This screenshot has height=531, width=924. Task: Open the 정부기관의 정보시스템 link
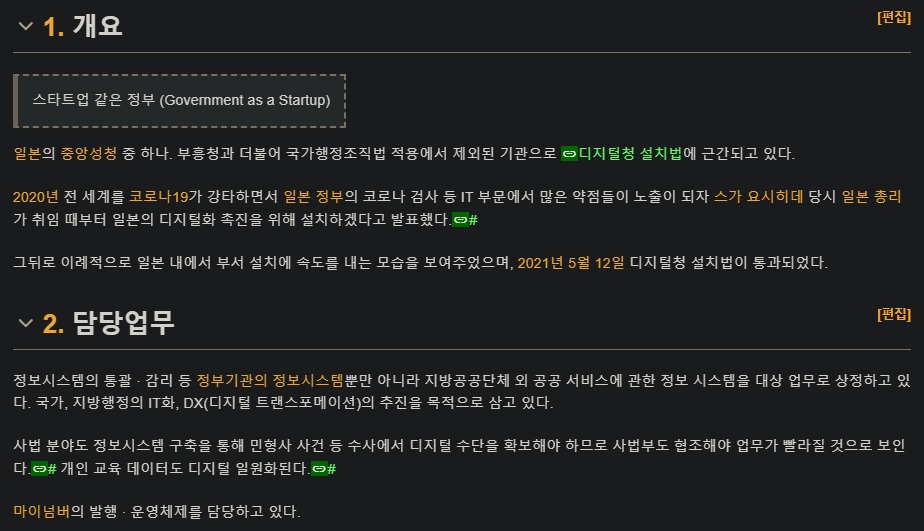[x=269, y=381]
